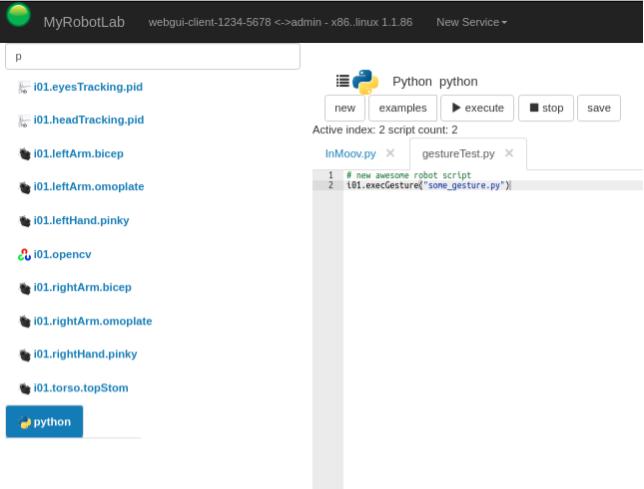Open i01.leftArm.omoplate service
The image size is (644, 489).
click(x=89, y=187)
